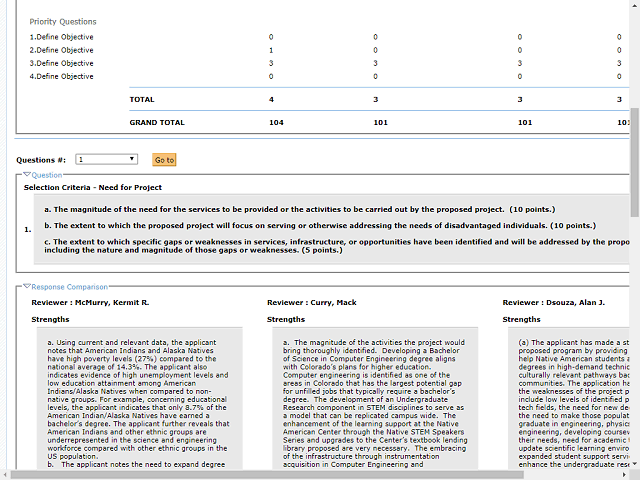Viewport: 640px width, 480px height.
Task: Open second Define Objective priority question
Action: point(62,50)
